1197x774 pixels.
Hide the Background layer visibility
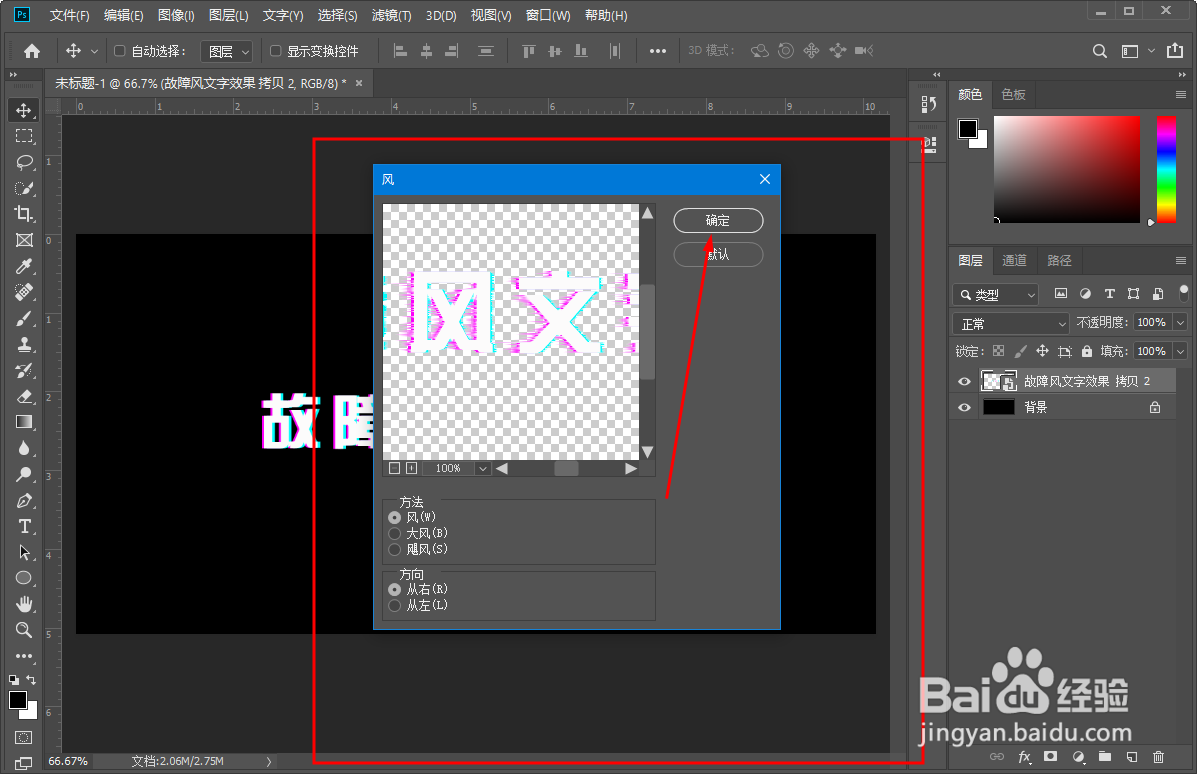click(963, 407)
